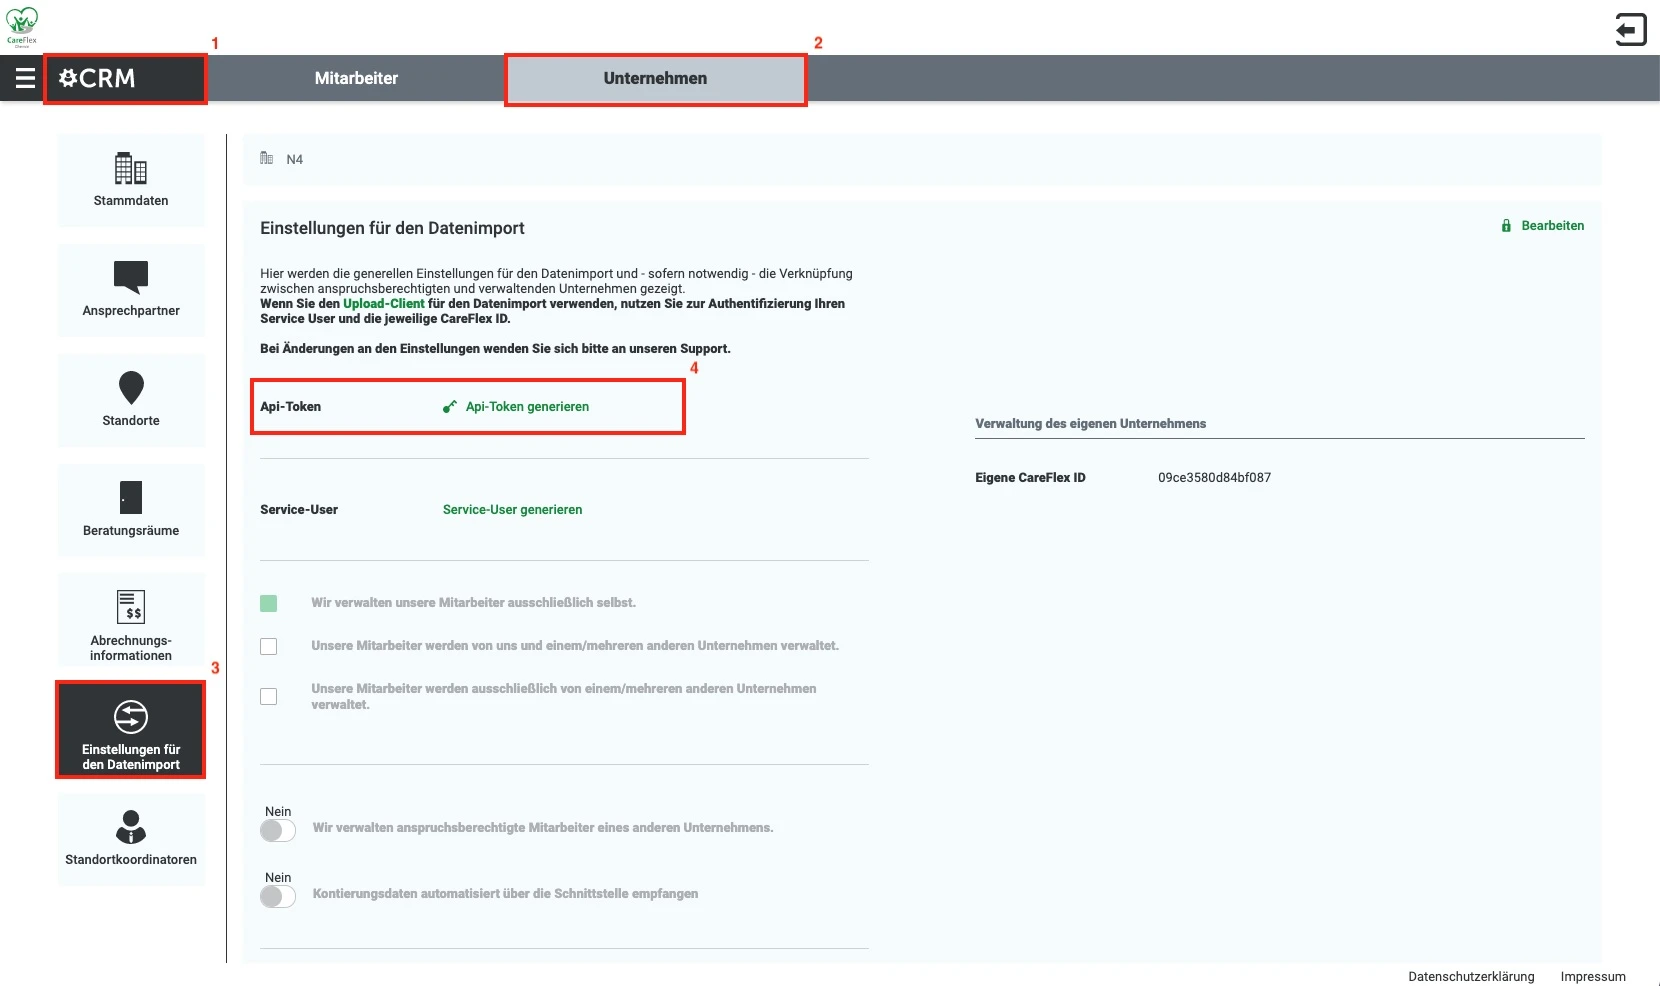Check 'von uns und einem/mehreren anderen Unternehmen verwaltet'

point(268,646)
